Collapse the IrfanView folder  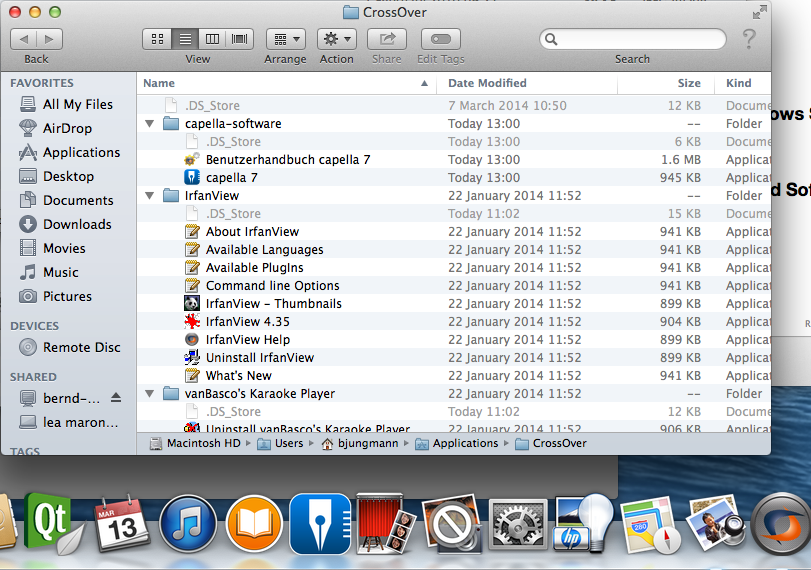150,196
